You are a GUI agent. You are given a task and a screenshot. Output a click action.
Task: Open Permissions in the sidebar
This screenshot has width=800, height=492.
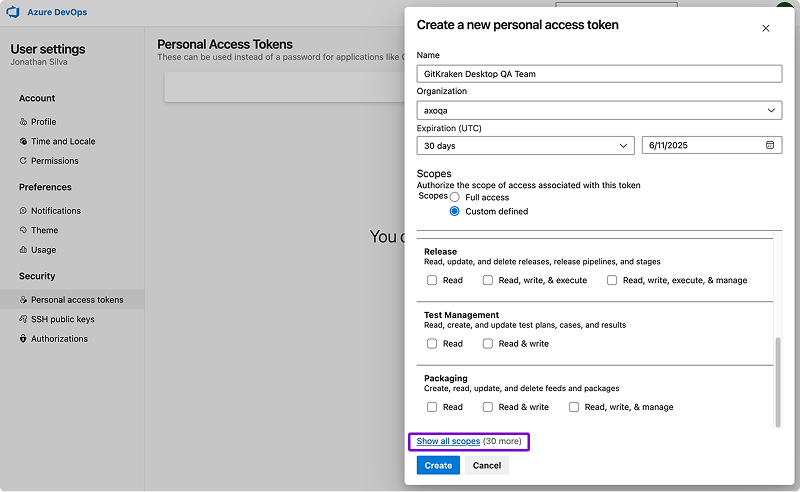click(55, 161)
